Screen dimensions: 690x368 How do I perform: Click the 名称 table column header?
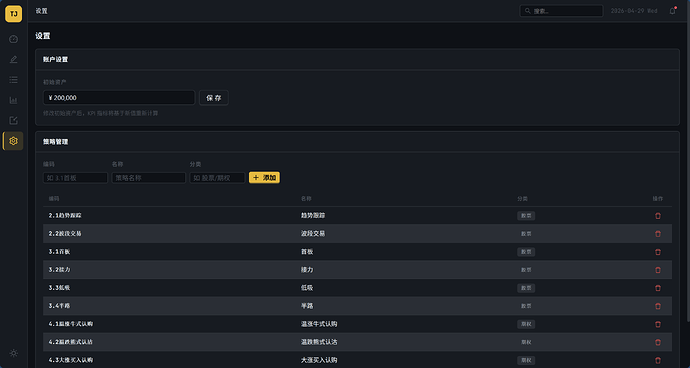306,199
